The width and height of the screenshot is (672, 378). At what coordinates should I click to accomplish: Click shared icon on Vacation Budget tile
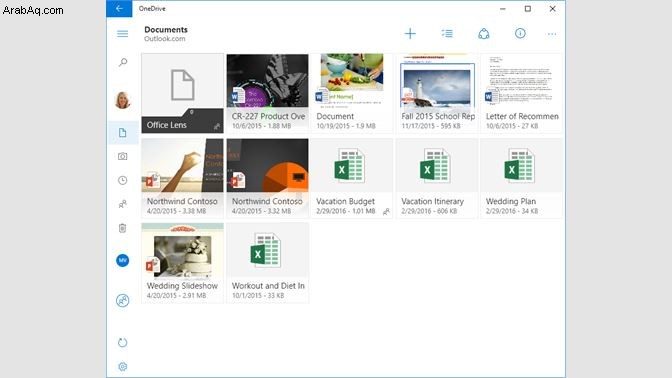tap(386, 212)
